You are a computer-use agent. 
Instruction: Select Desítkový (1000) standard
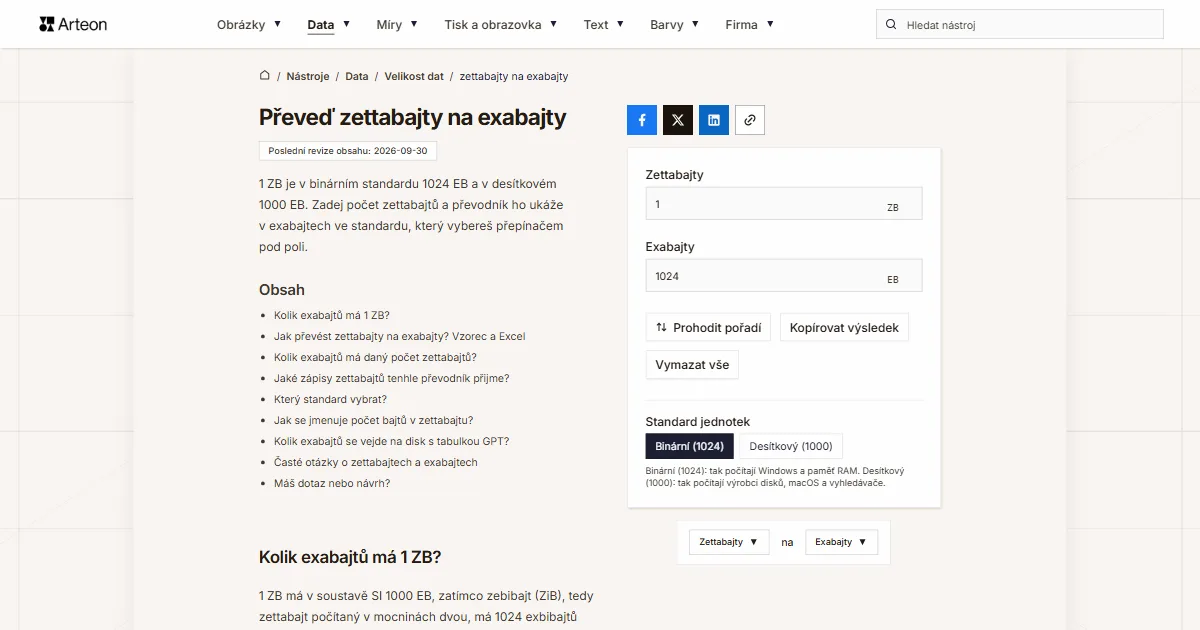click(791, 446)
